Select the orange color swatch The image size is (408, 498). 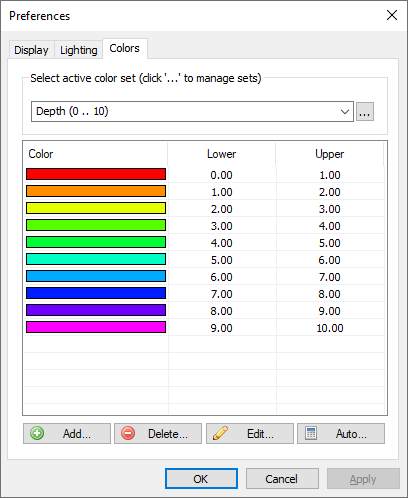[x=96, y=191]
